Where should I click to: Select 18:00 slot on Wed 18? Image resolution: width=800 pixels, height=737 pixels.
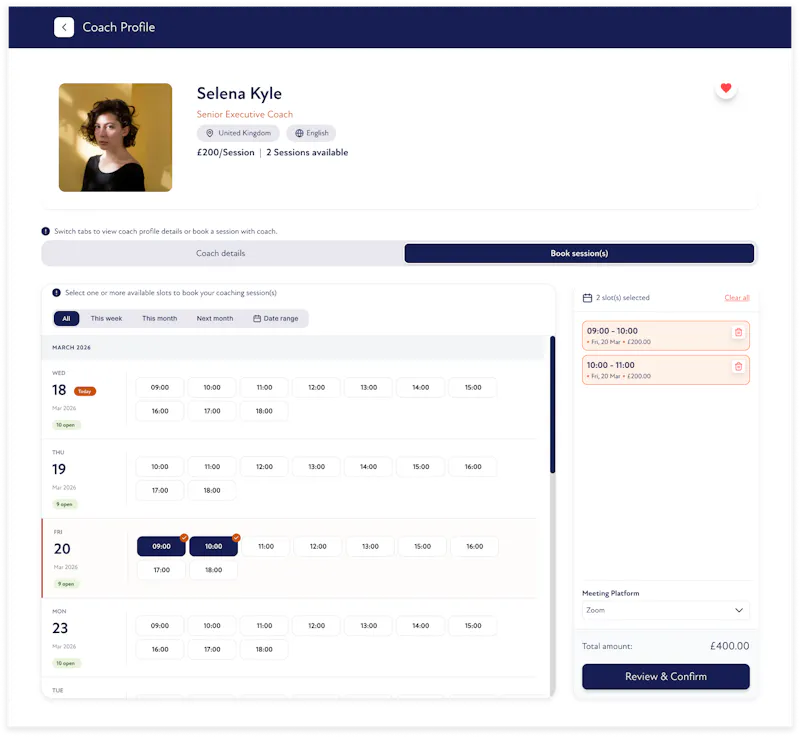tap(264, 411)
